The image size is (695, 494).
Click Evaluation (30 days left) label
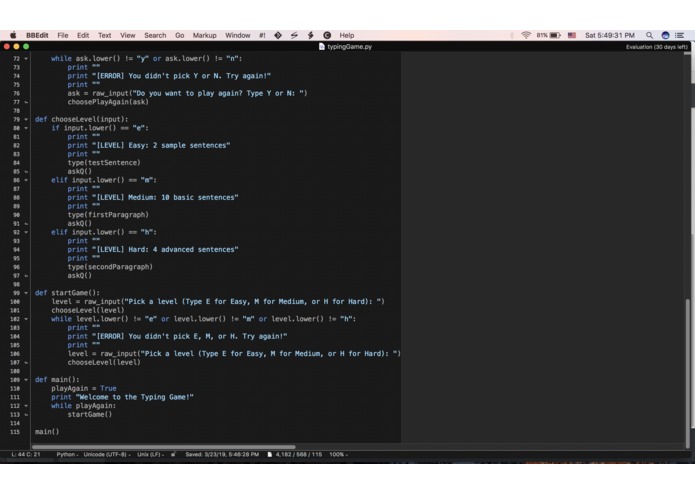(x=657, y=47)
